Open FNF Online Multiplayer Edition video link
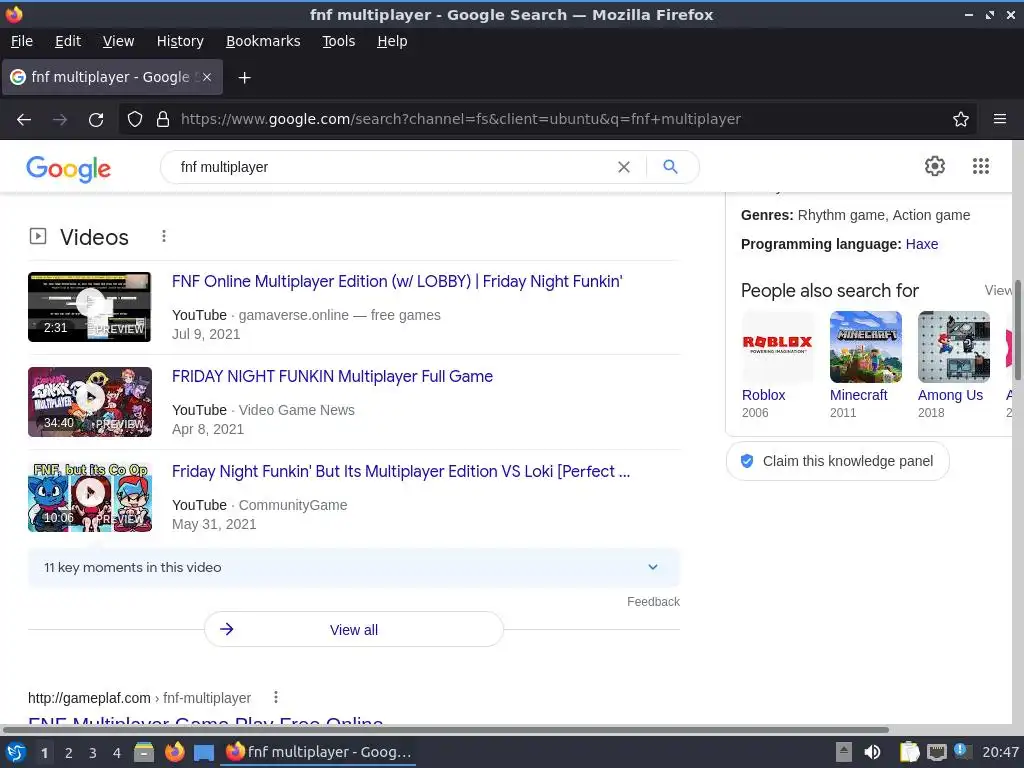This screenshot has width=1024, height=768. (x=397, y=281)
